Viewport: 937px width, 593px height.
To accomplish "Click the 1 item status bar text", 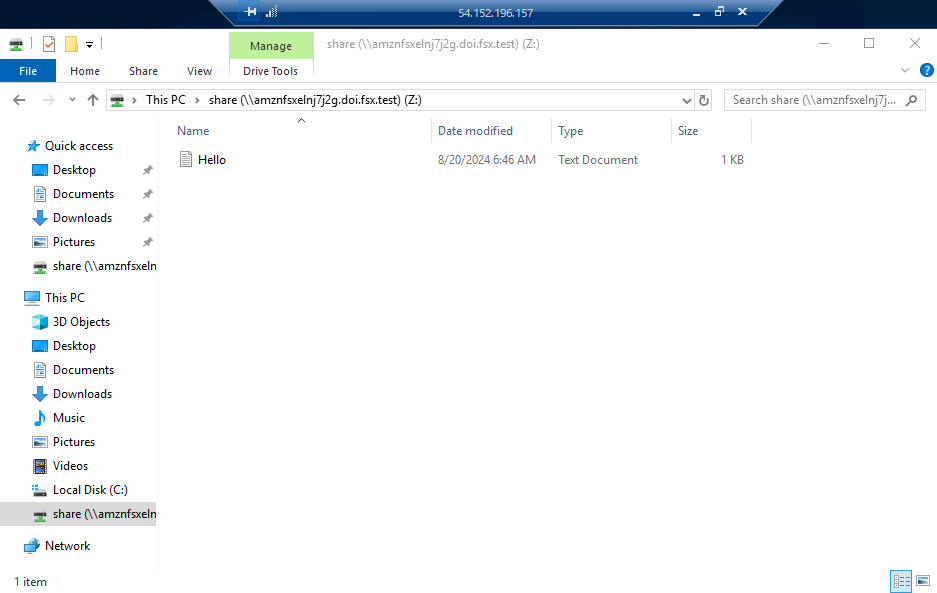I will click(x=30, y=582).
